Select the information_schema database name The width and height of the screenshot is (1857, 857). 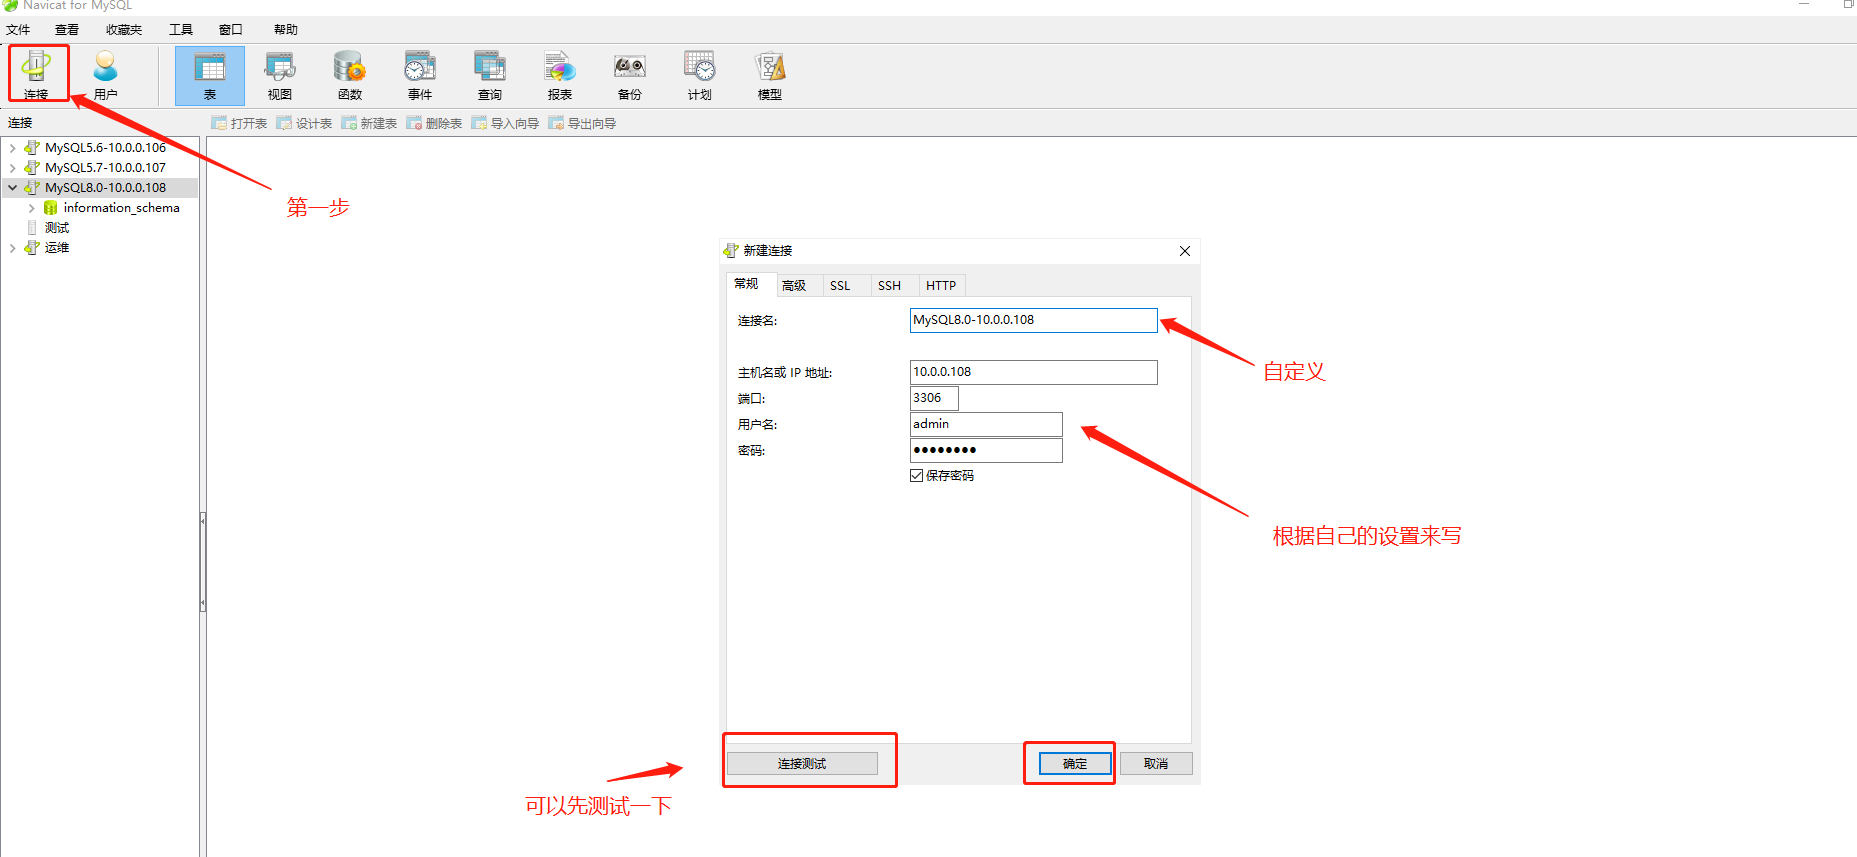tap(122, 207)
